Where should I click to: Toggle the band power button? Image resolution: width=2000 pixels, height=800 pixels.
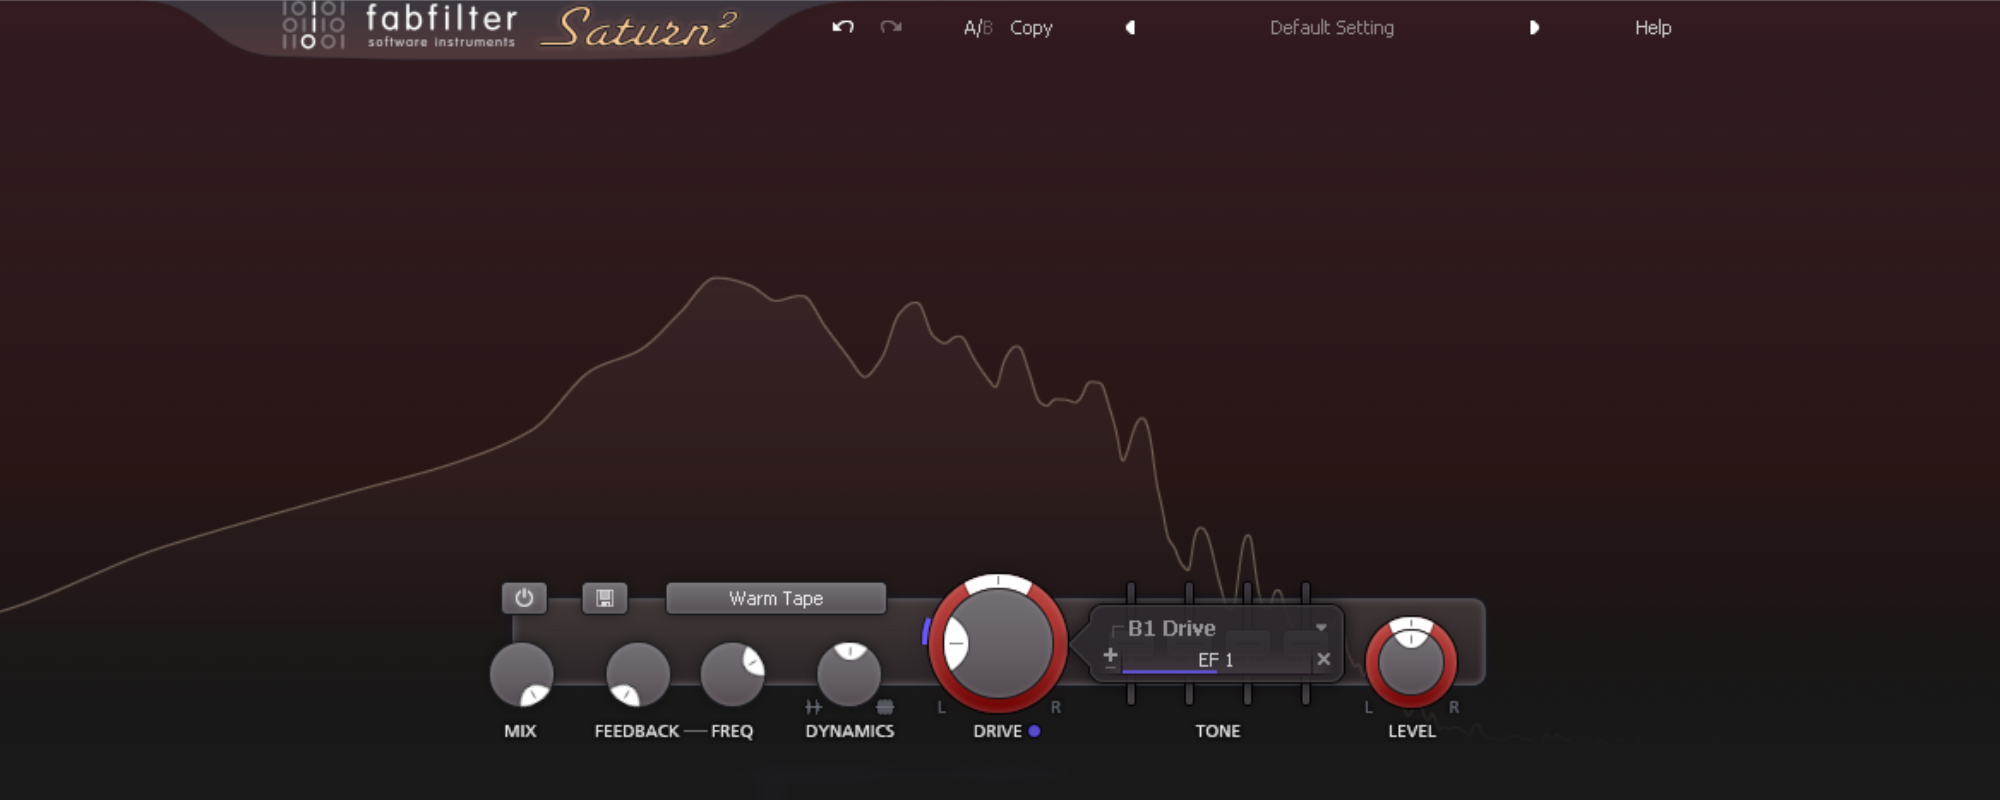[524, 598]
